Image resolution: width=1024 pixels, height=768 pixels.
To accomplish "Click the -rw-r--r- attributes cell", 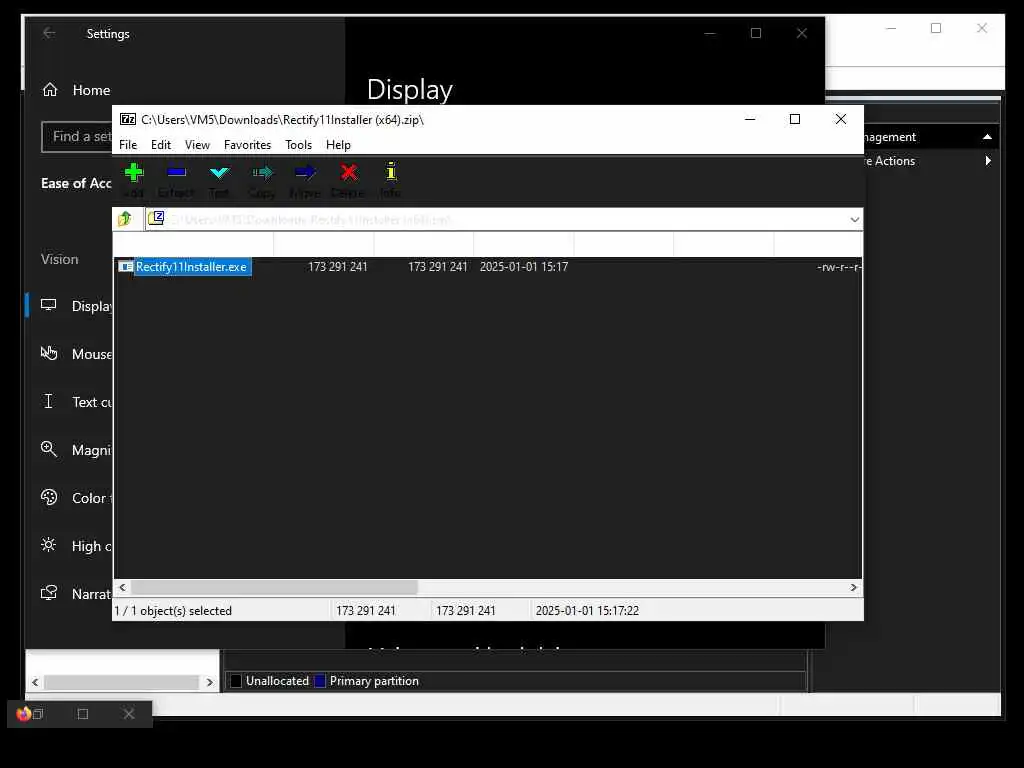I will pos(839,266).
